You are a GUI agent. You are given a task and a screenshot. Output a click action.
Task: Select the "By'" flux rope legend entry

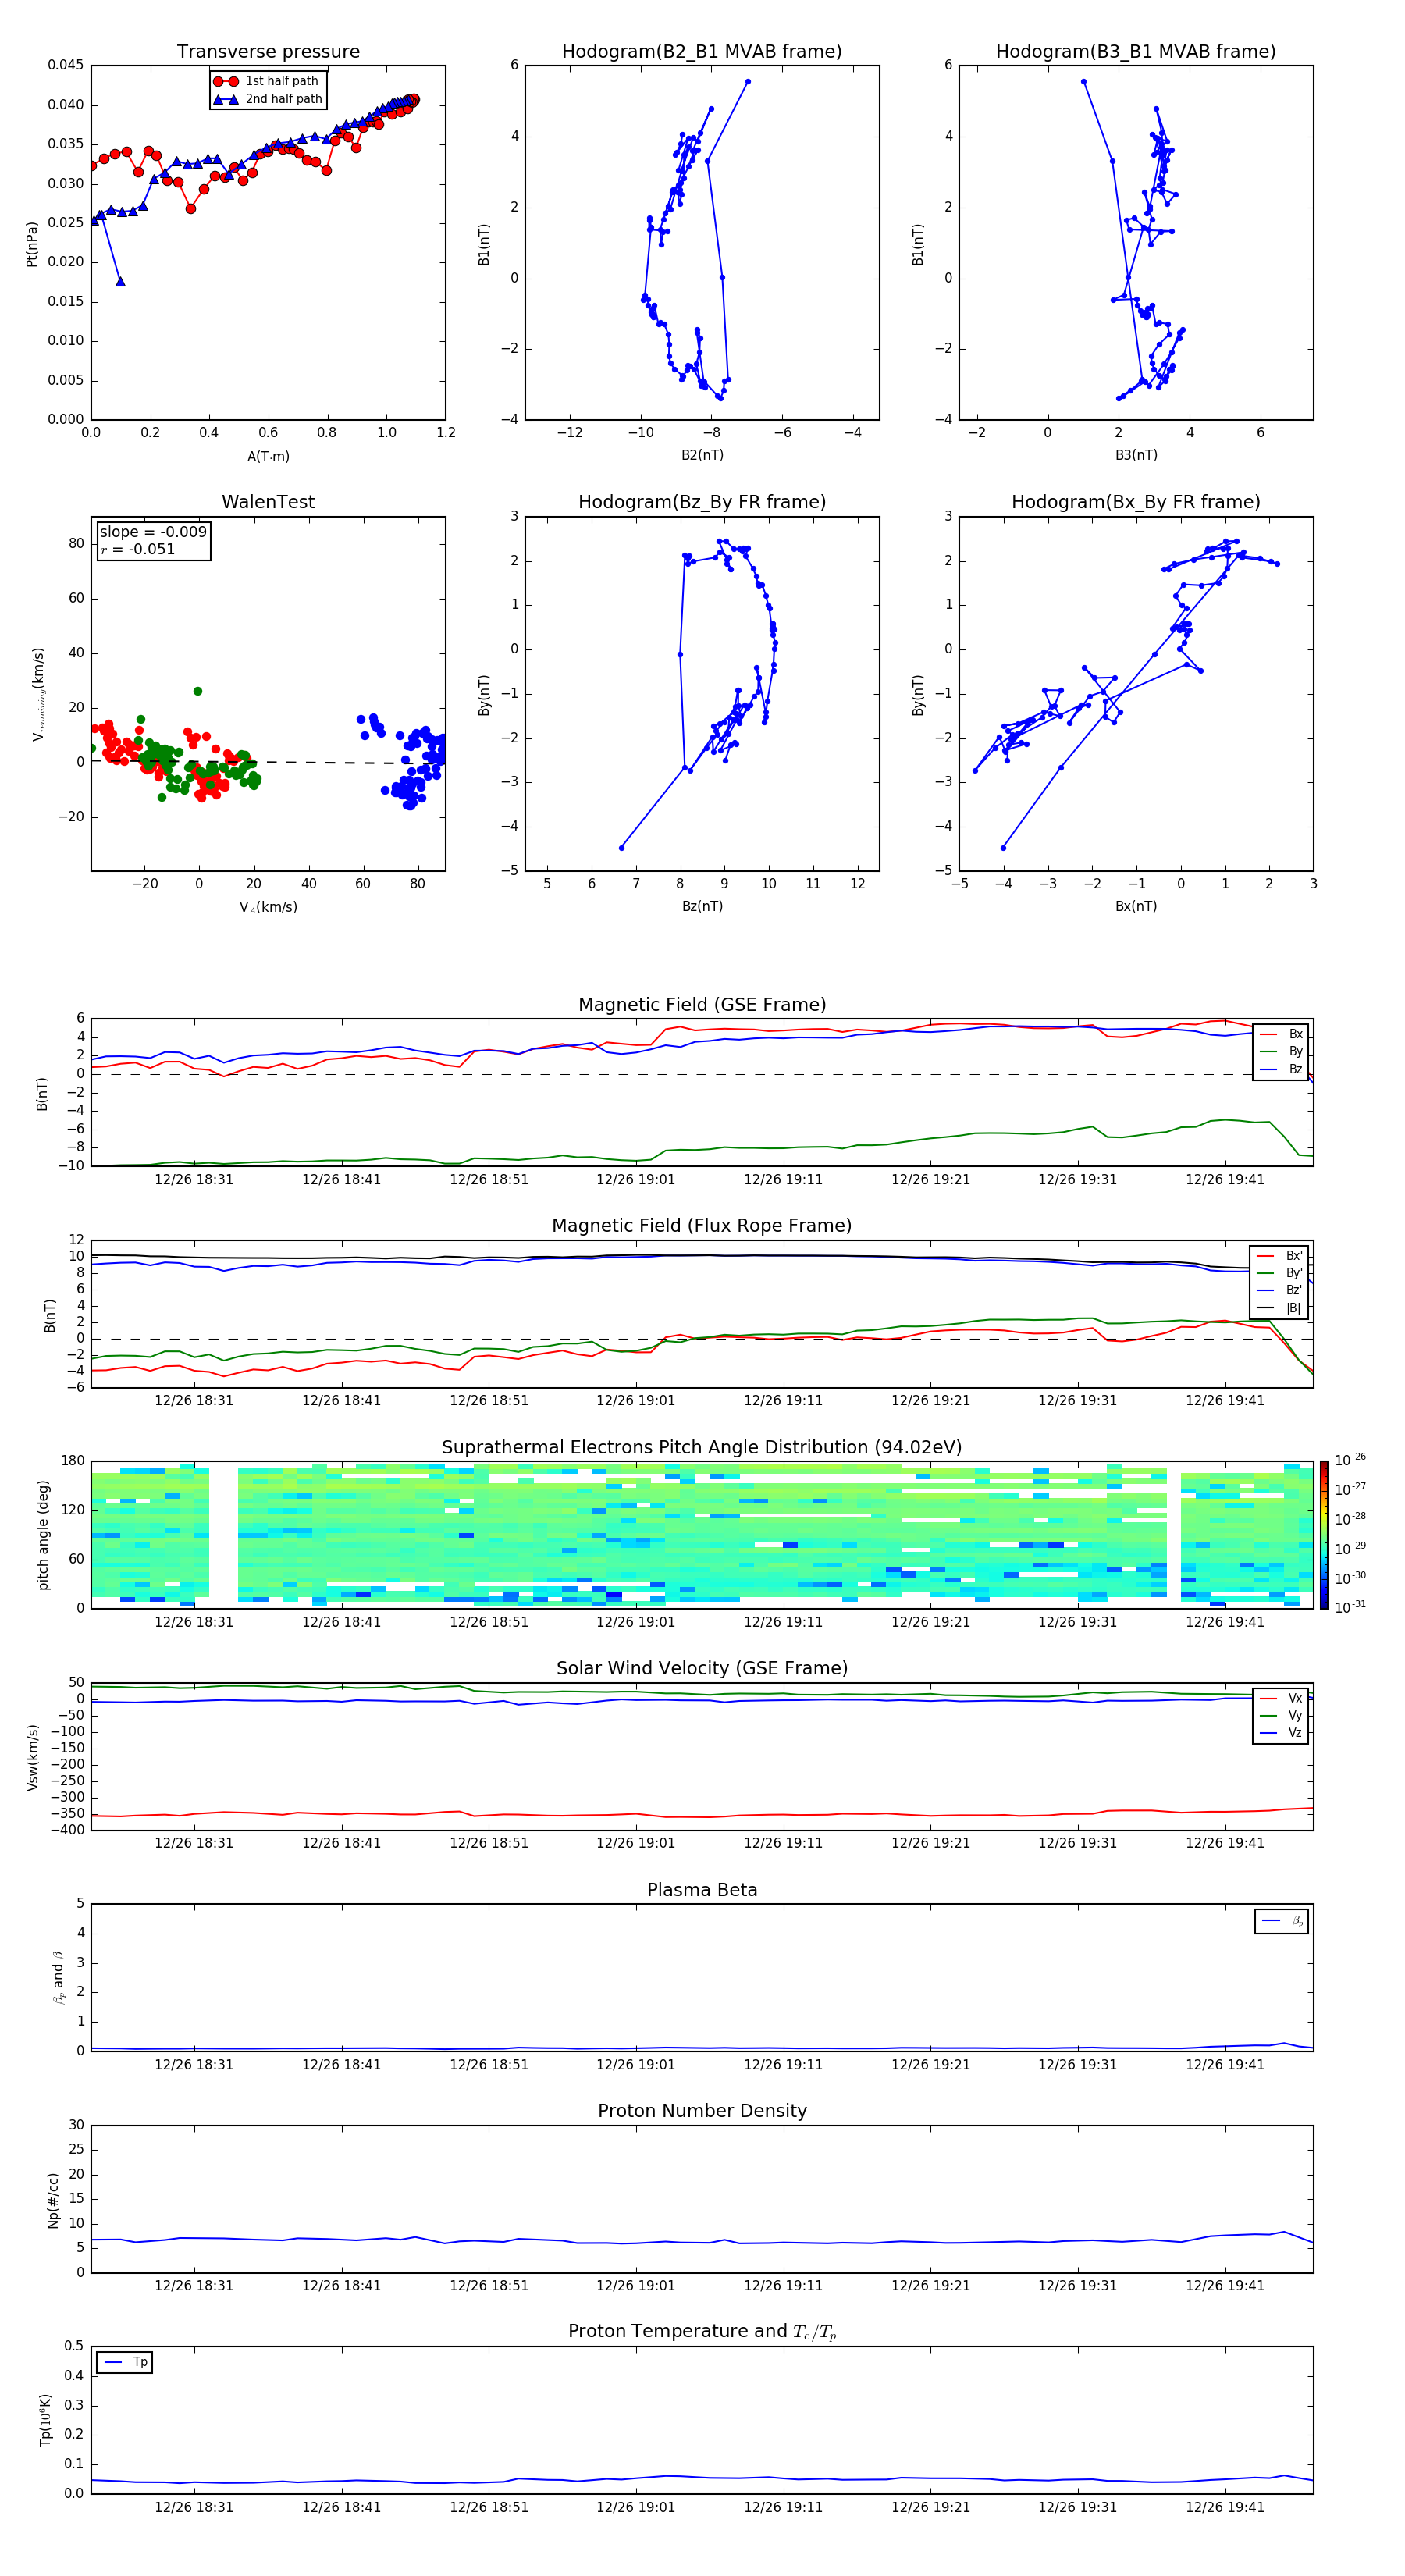coord(1280,1273)
